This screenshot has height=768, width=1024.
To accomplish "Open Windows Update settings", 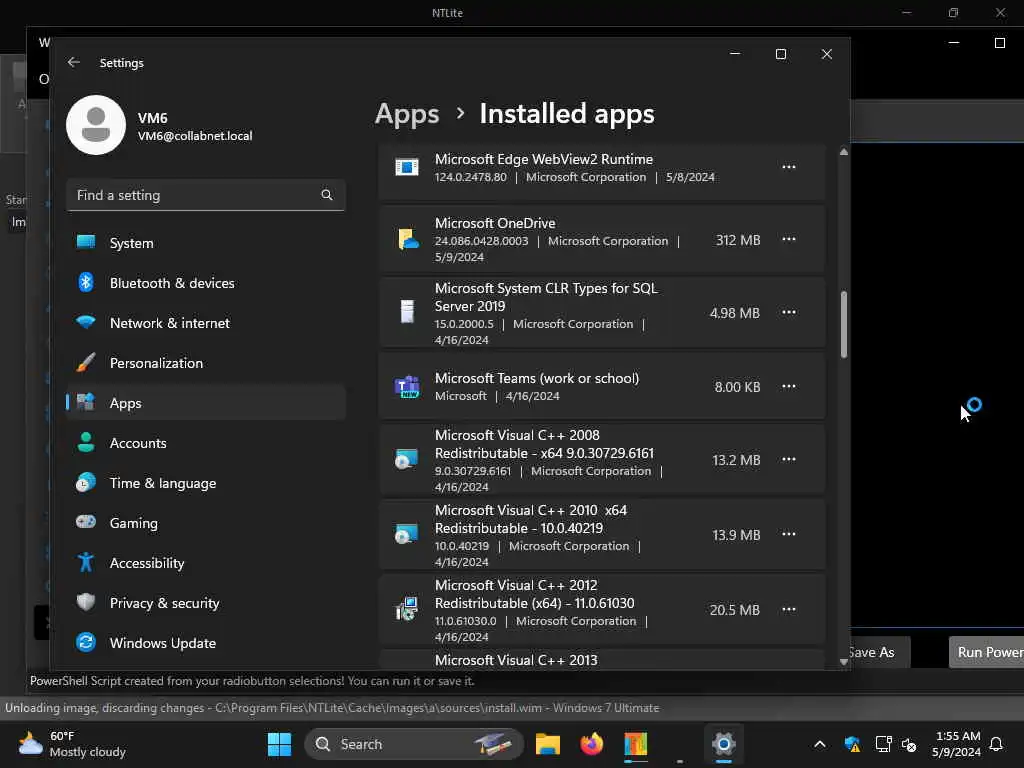I will click(206, 643).
